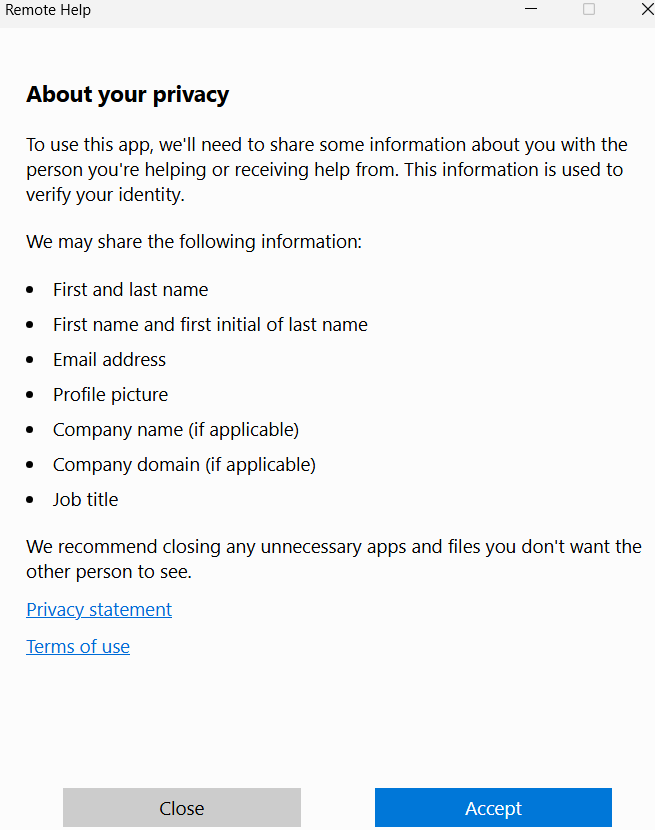Viewport: 655px width, 830px height.
Task: Click Company name (if applicable) item
Action: (176, 430)
